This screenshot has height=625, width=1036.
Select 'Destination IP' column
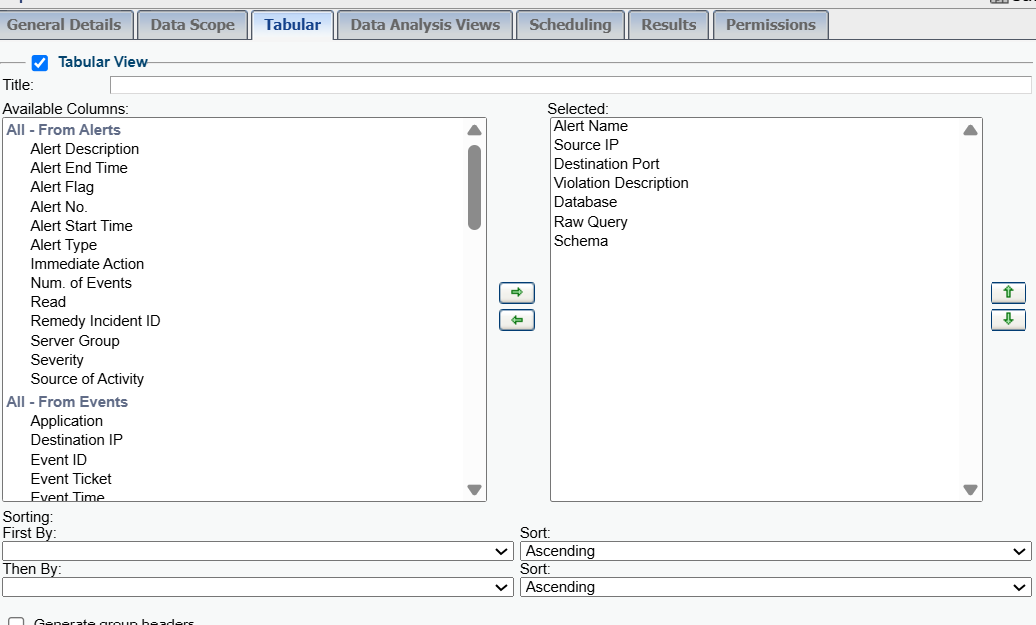tap(77, 441)
